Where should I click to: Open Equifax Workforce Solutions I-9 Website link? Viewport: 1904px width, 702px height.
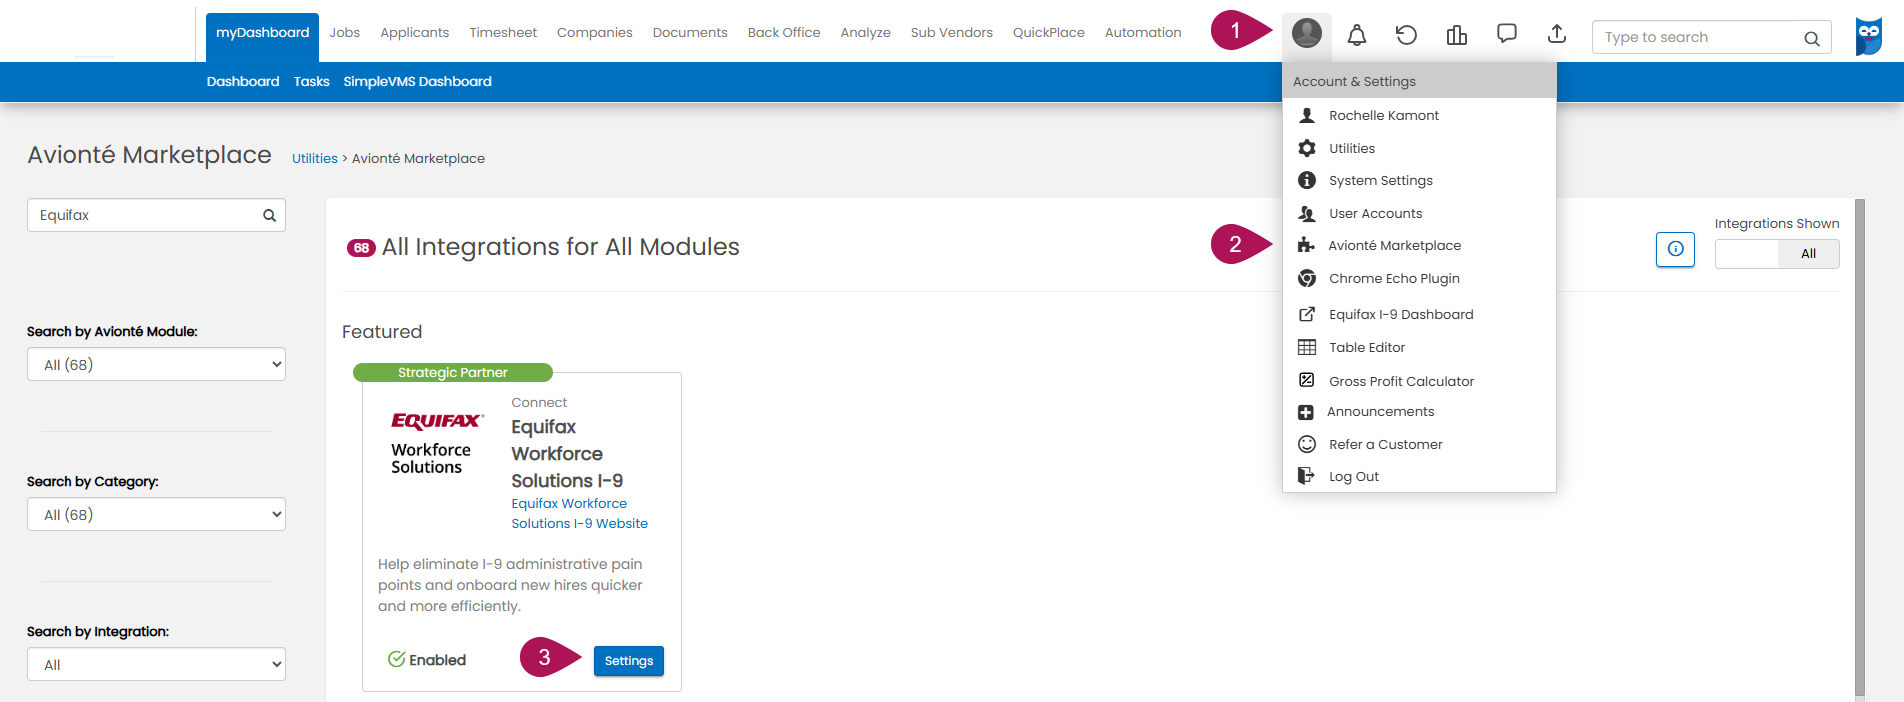(579, 513)
